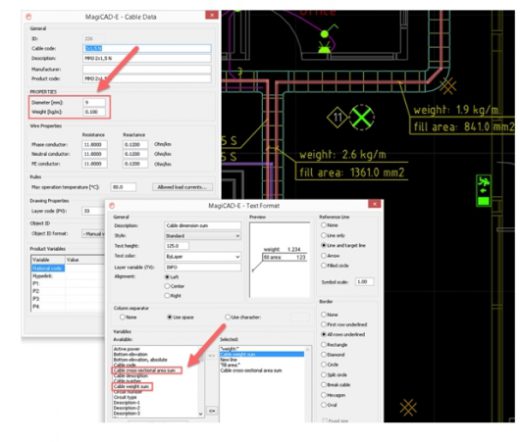Click the 'fill area: 841.0 mm2' label in drawing

click(463, 127)
